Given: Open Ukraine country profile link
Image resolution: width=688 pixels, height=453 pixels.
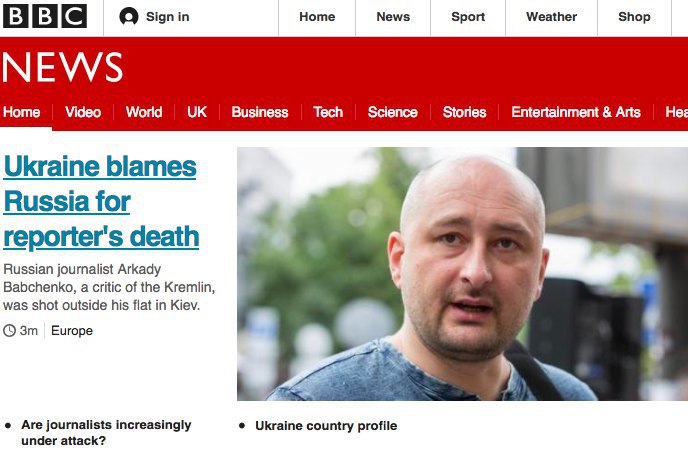Looking at the screenshot, I should click(x=326, y=426).
